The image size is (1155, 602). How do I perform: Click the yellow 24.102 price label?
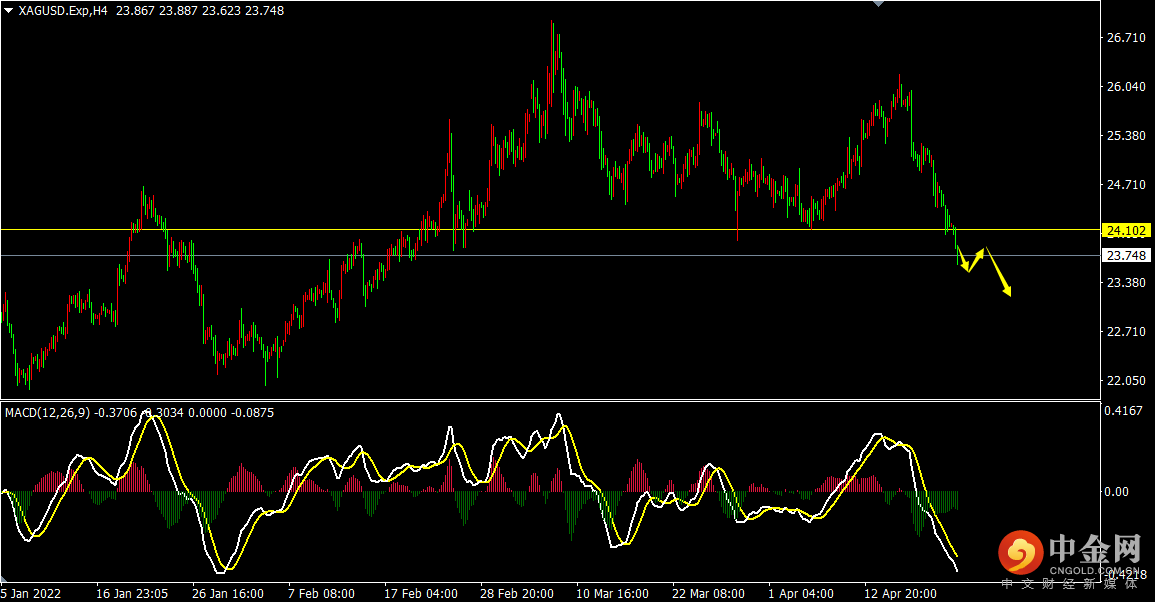[x=1126, y=231]
